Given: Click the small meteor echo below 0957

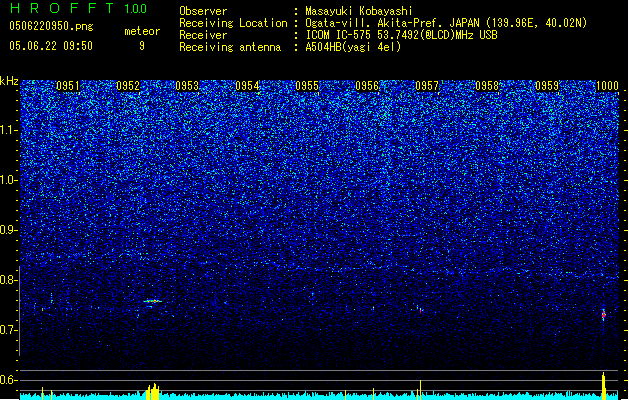Looking at the screenshot, I should pyautogui.click(x=420, y=309).
